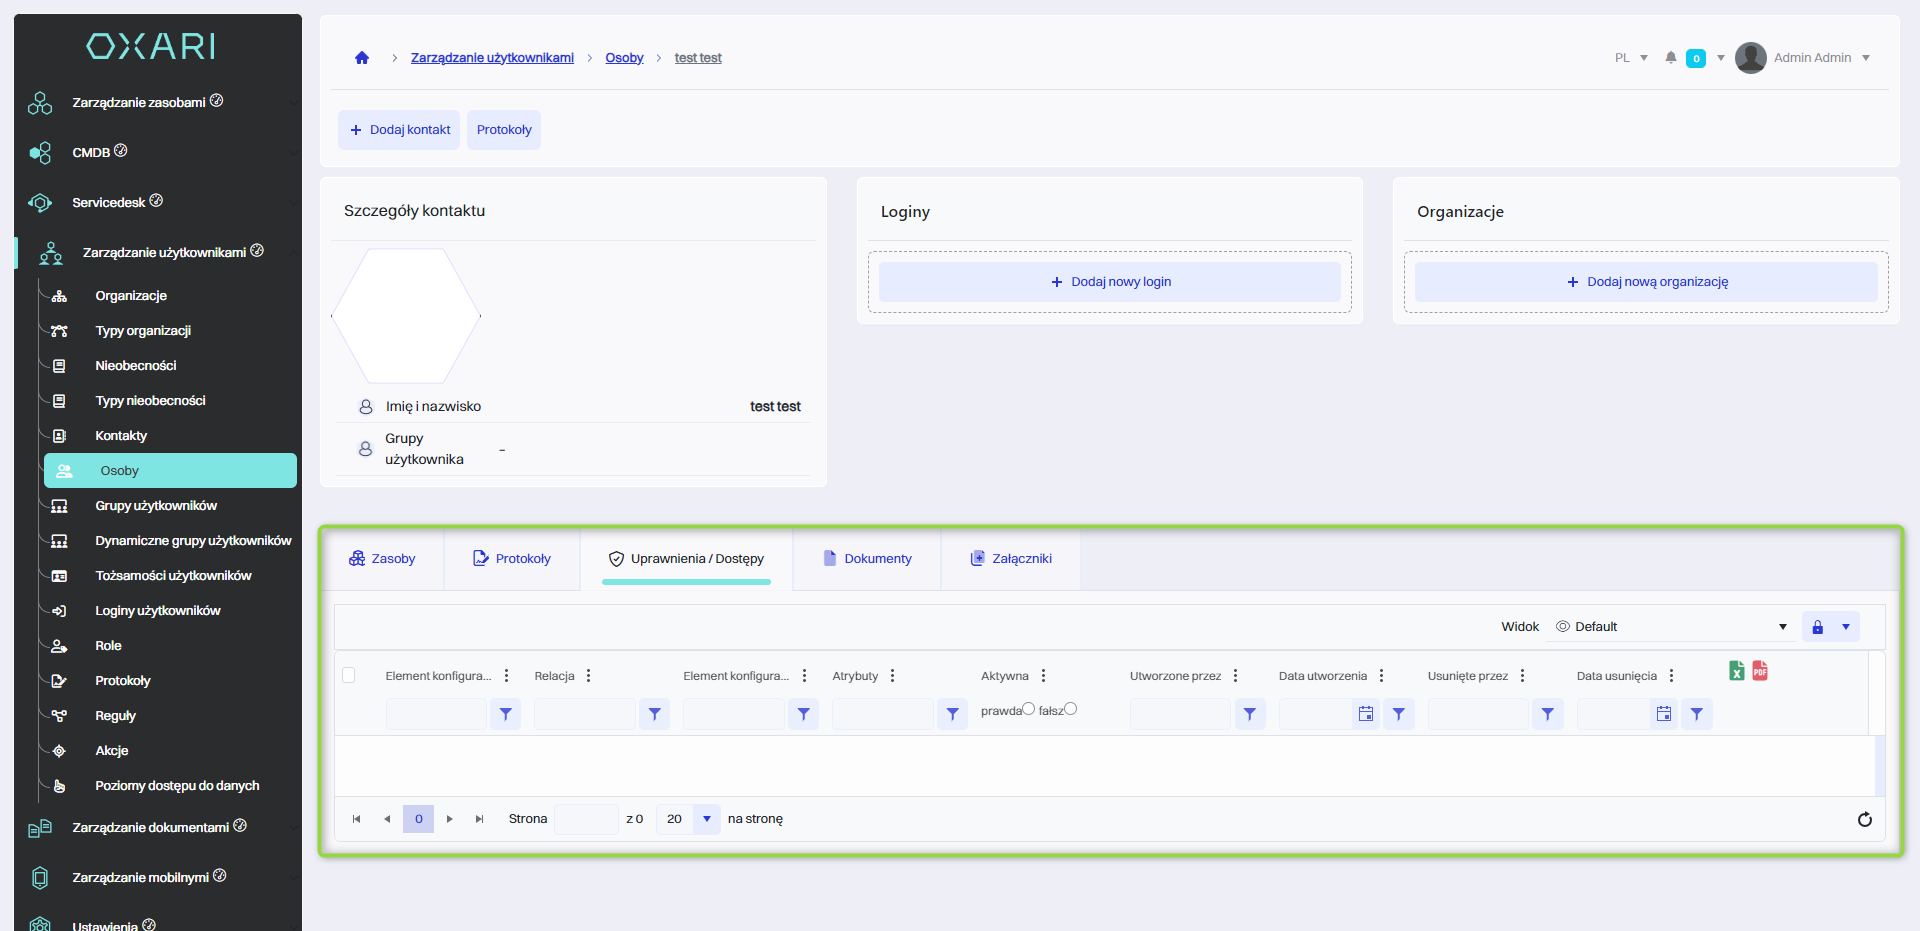Export table to Excel icon
This screenshot has width=1920, height=931.
click(x=1737, y=671)
